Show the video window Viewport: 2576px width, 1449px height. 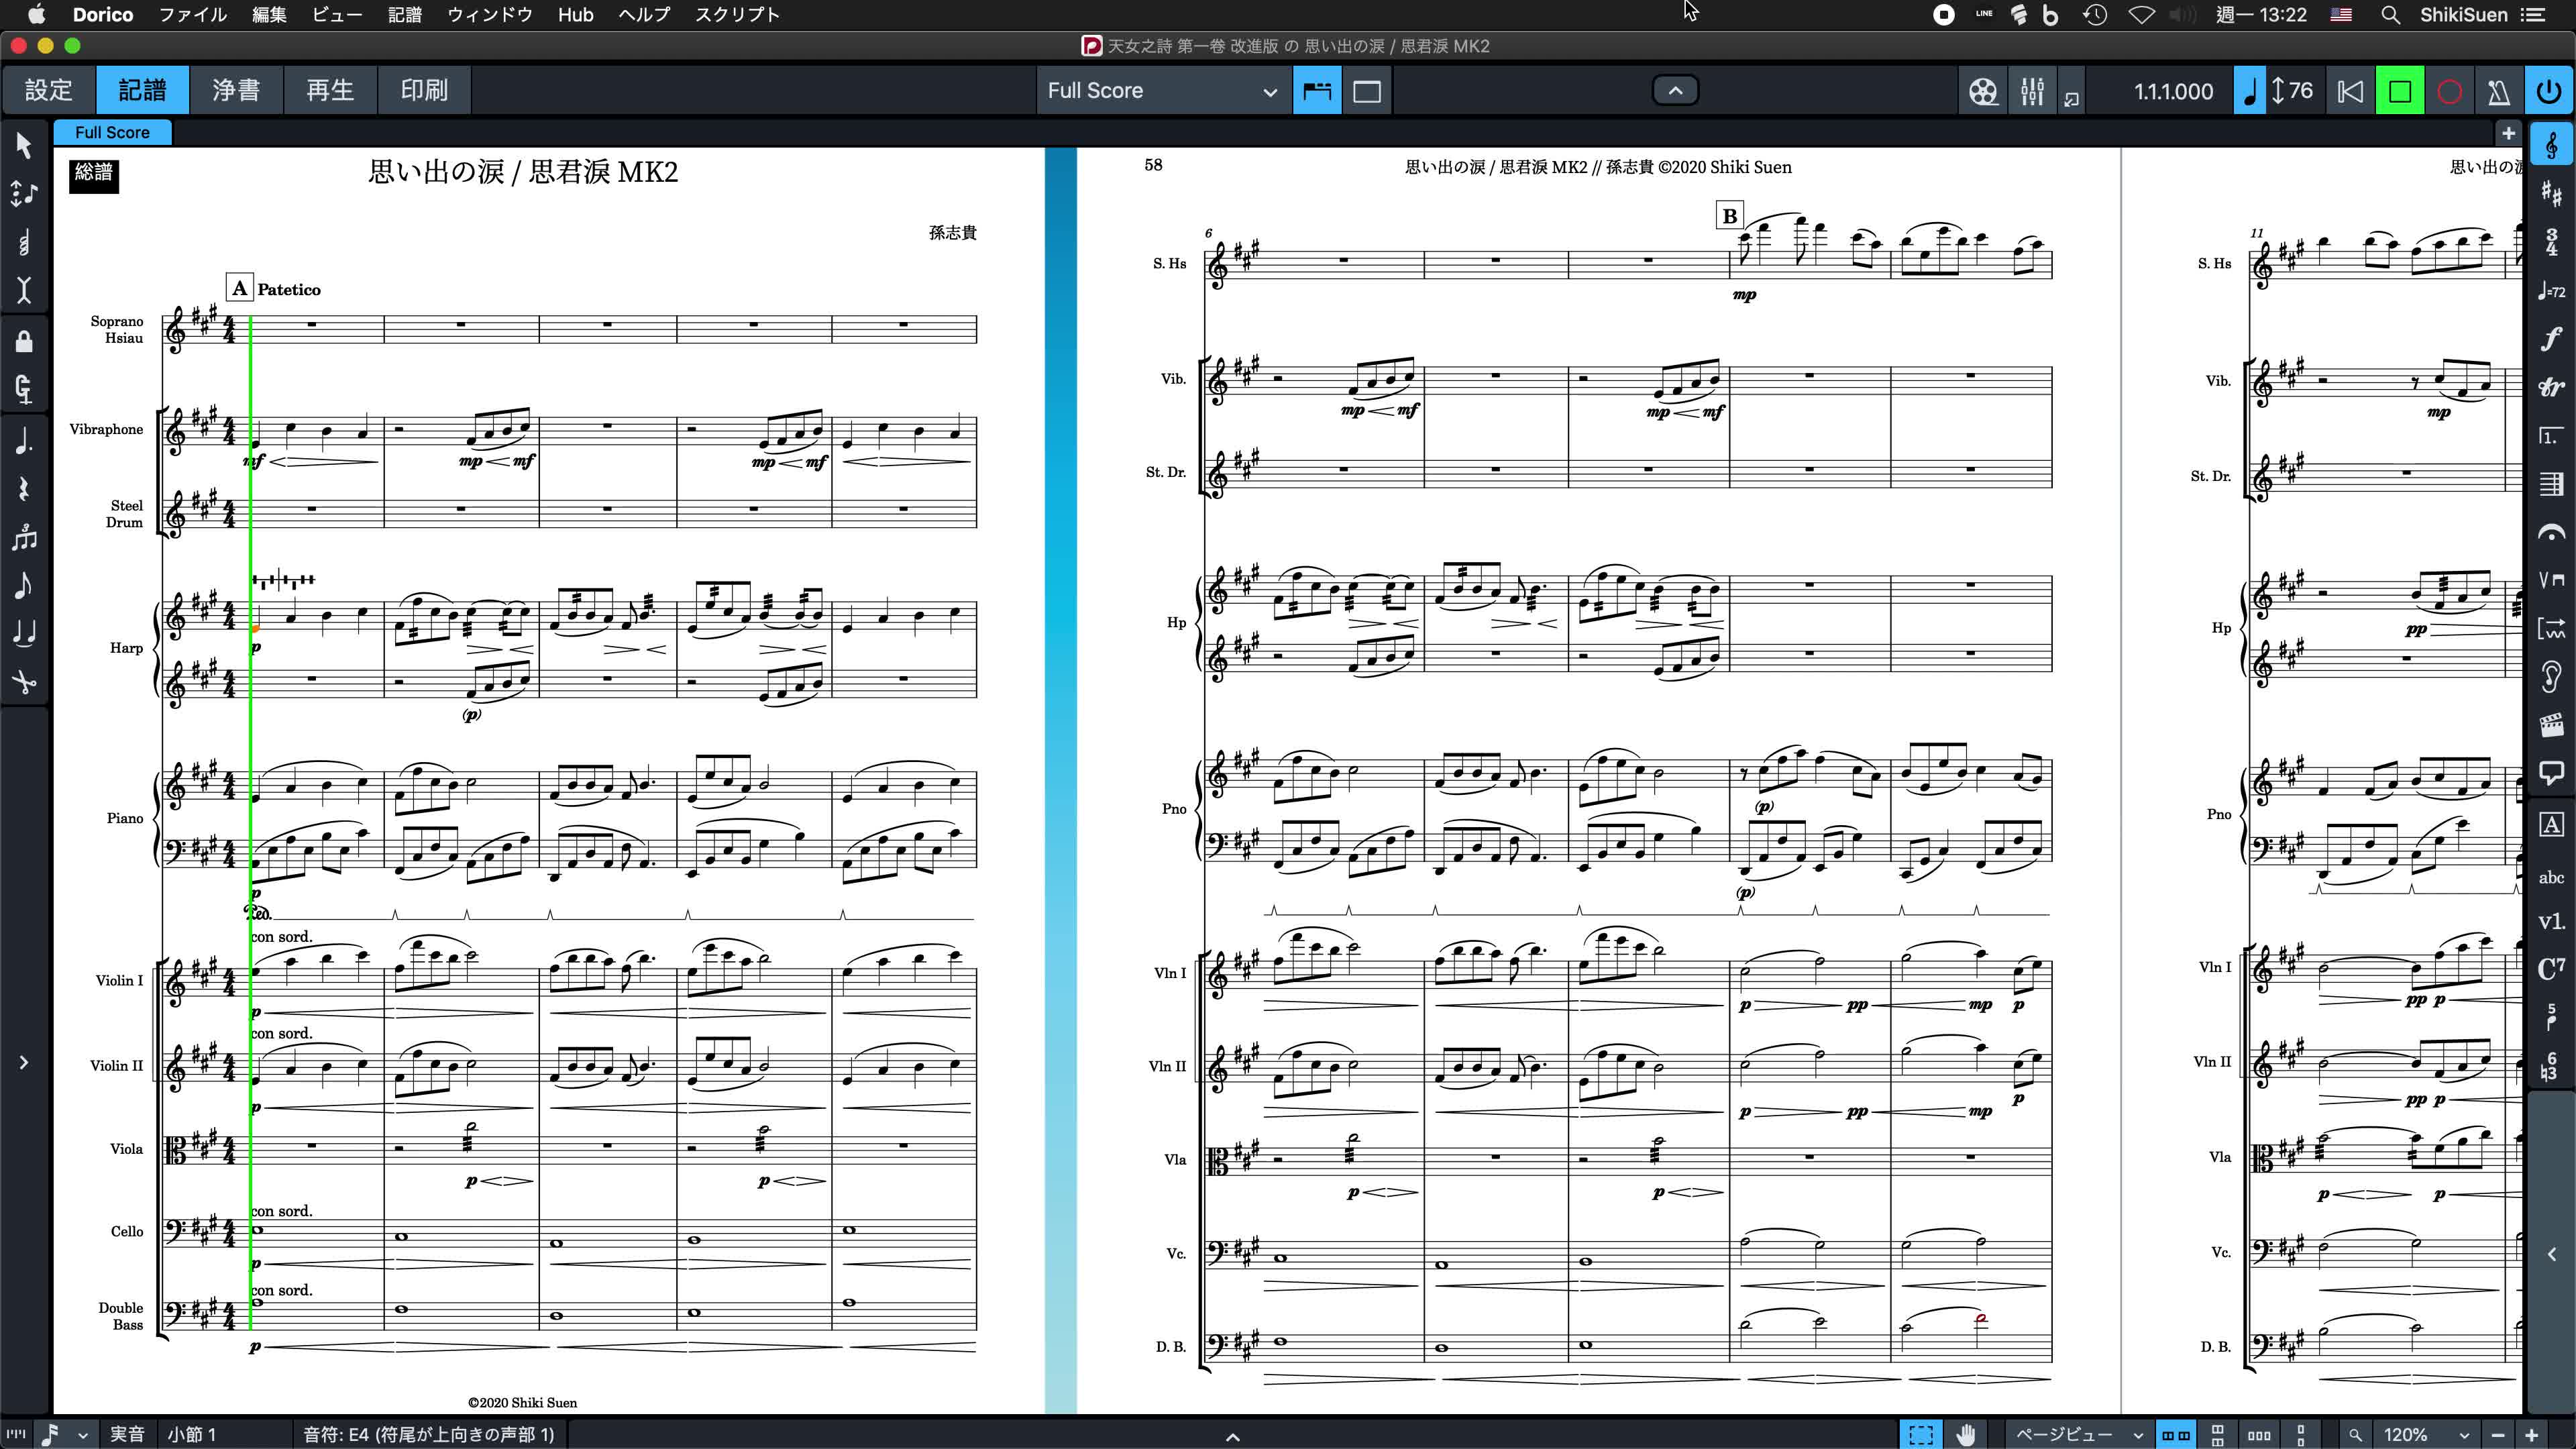1983,91
